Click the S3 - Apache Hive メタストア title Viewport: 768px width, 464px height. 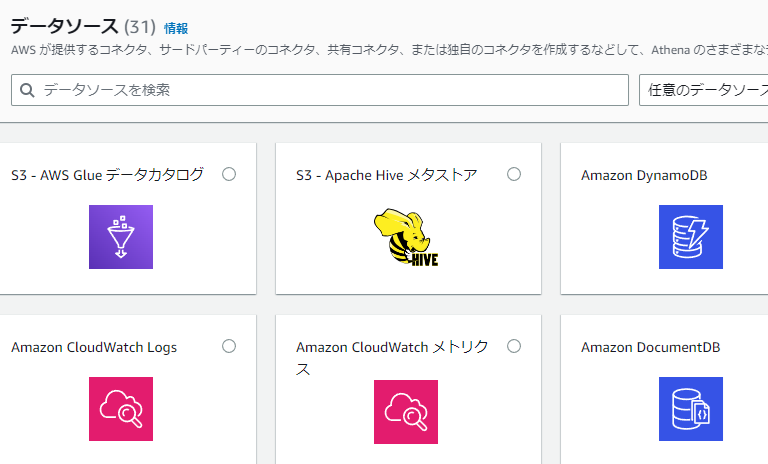[386, 175]
